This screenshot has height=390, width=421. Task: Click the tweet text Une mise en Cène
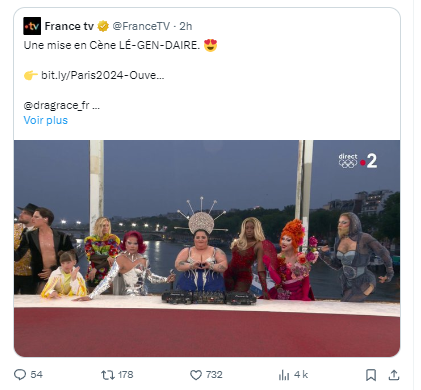pyautogui.click(x=70, y=45)
